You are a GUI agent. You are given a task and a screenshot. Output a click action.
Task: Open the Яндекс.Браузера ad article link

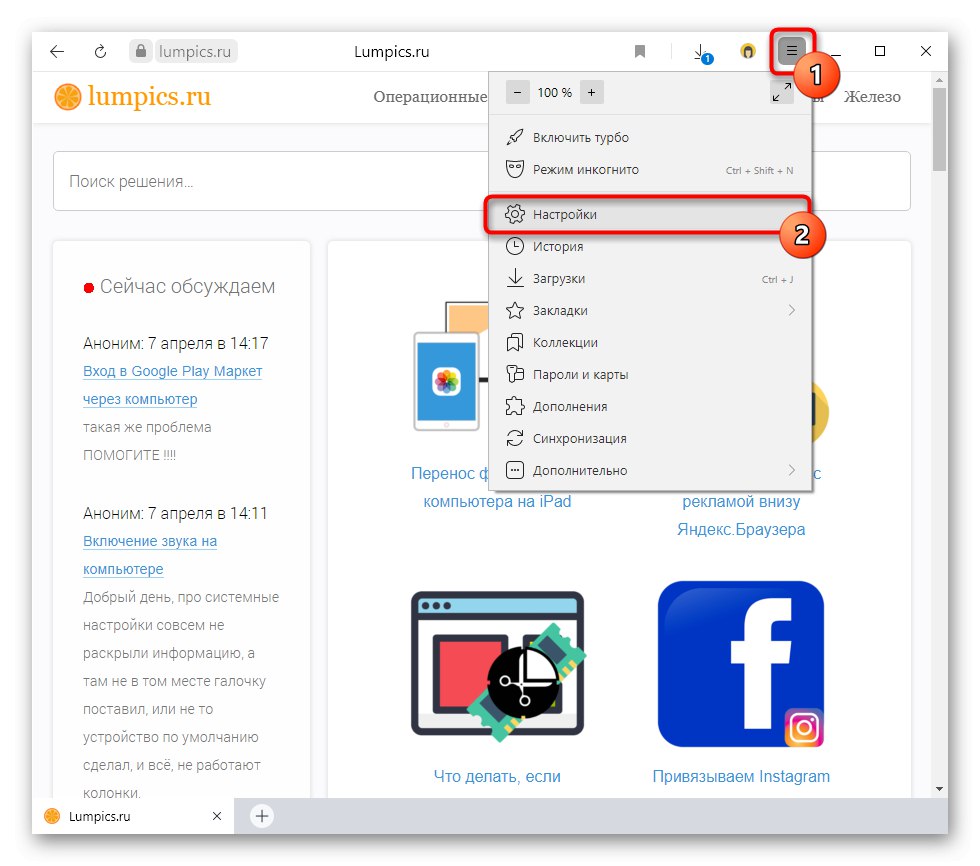click(741, 515)
